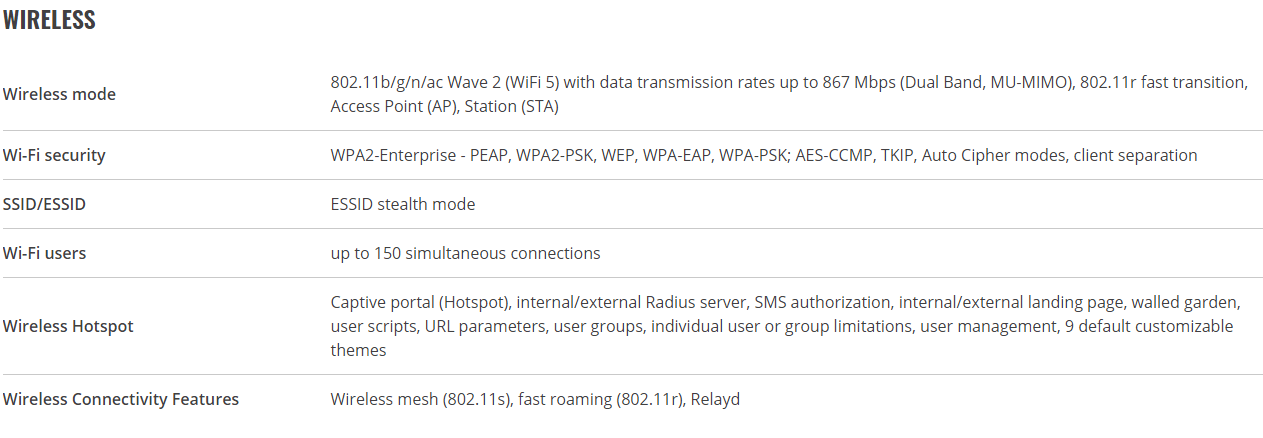Click the 802.11r fast transition text
This screenshot has width=1263, height=438.
pyautogui.click(x=1164, y=82)
